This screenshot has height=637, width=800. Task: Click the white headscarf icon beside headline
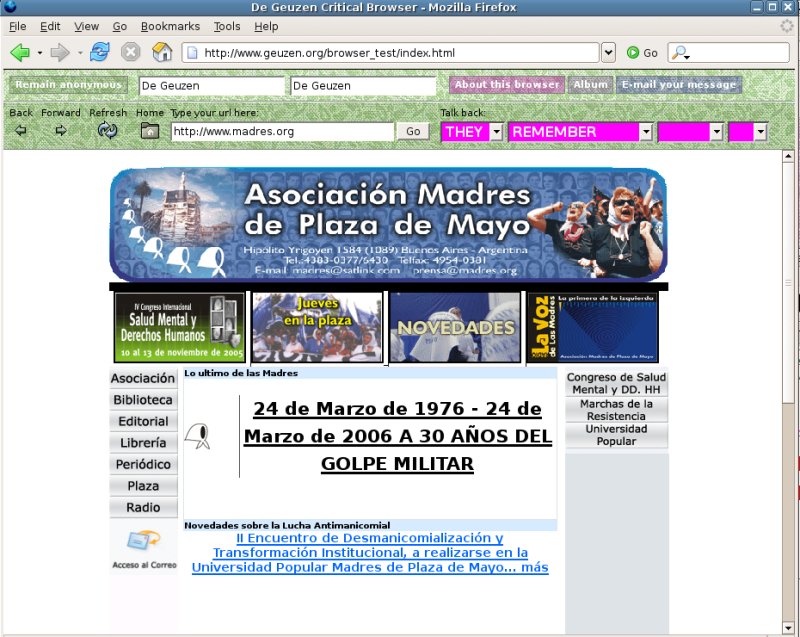tap(198, 436)
